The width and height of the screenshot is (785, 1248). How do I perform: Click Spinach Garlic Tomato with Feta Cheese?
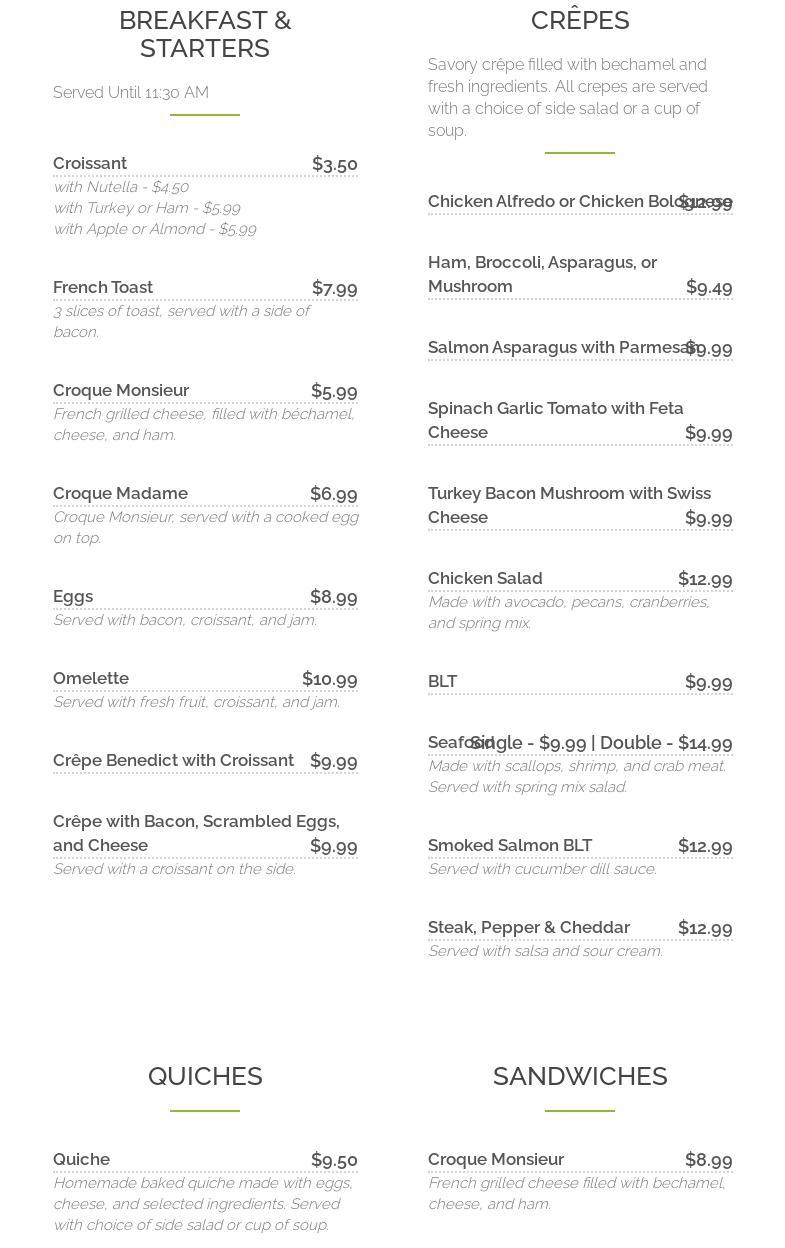coord(555,420)
